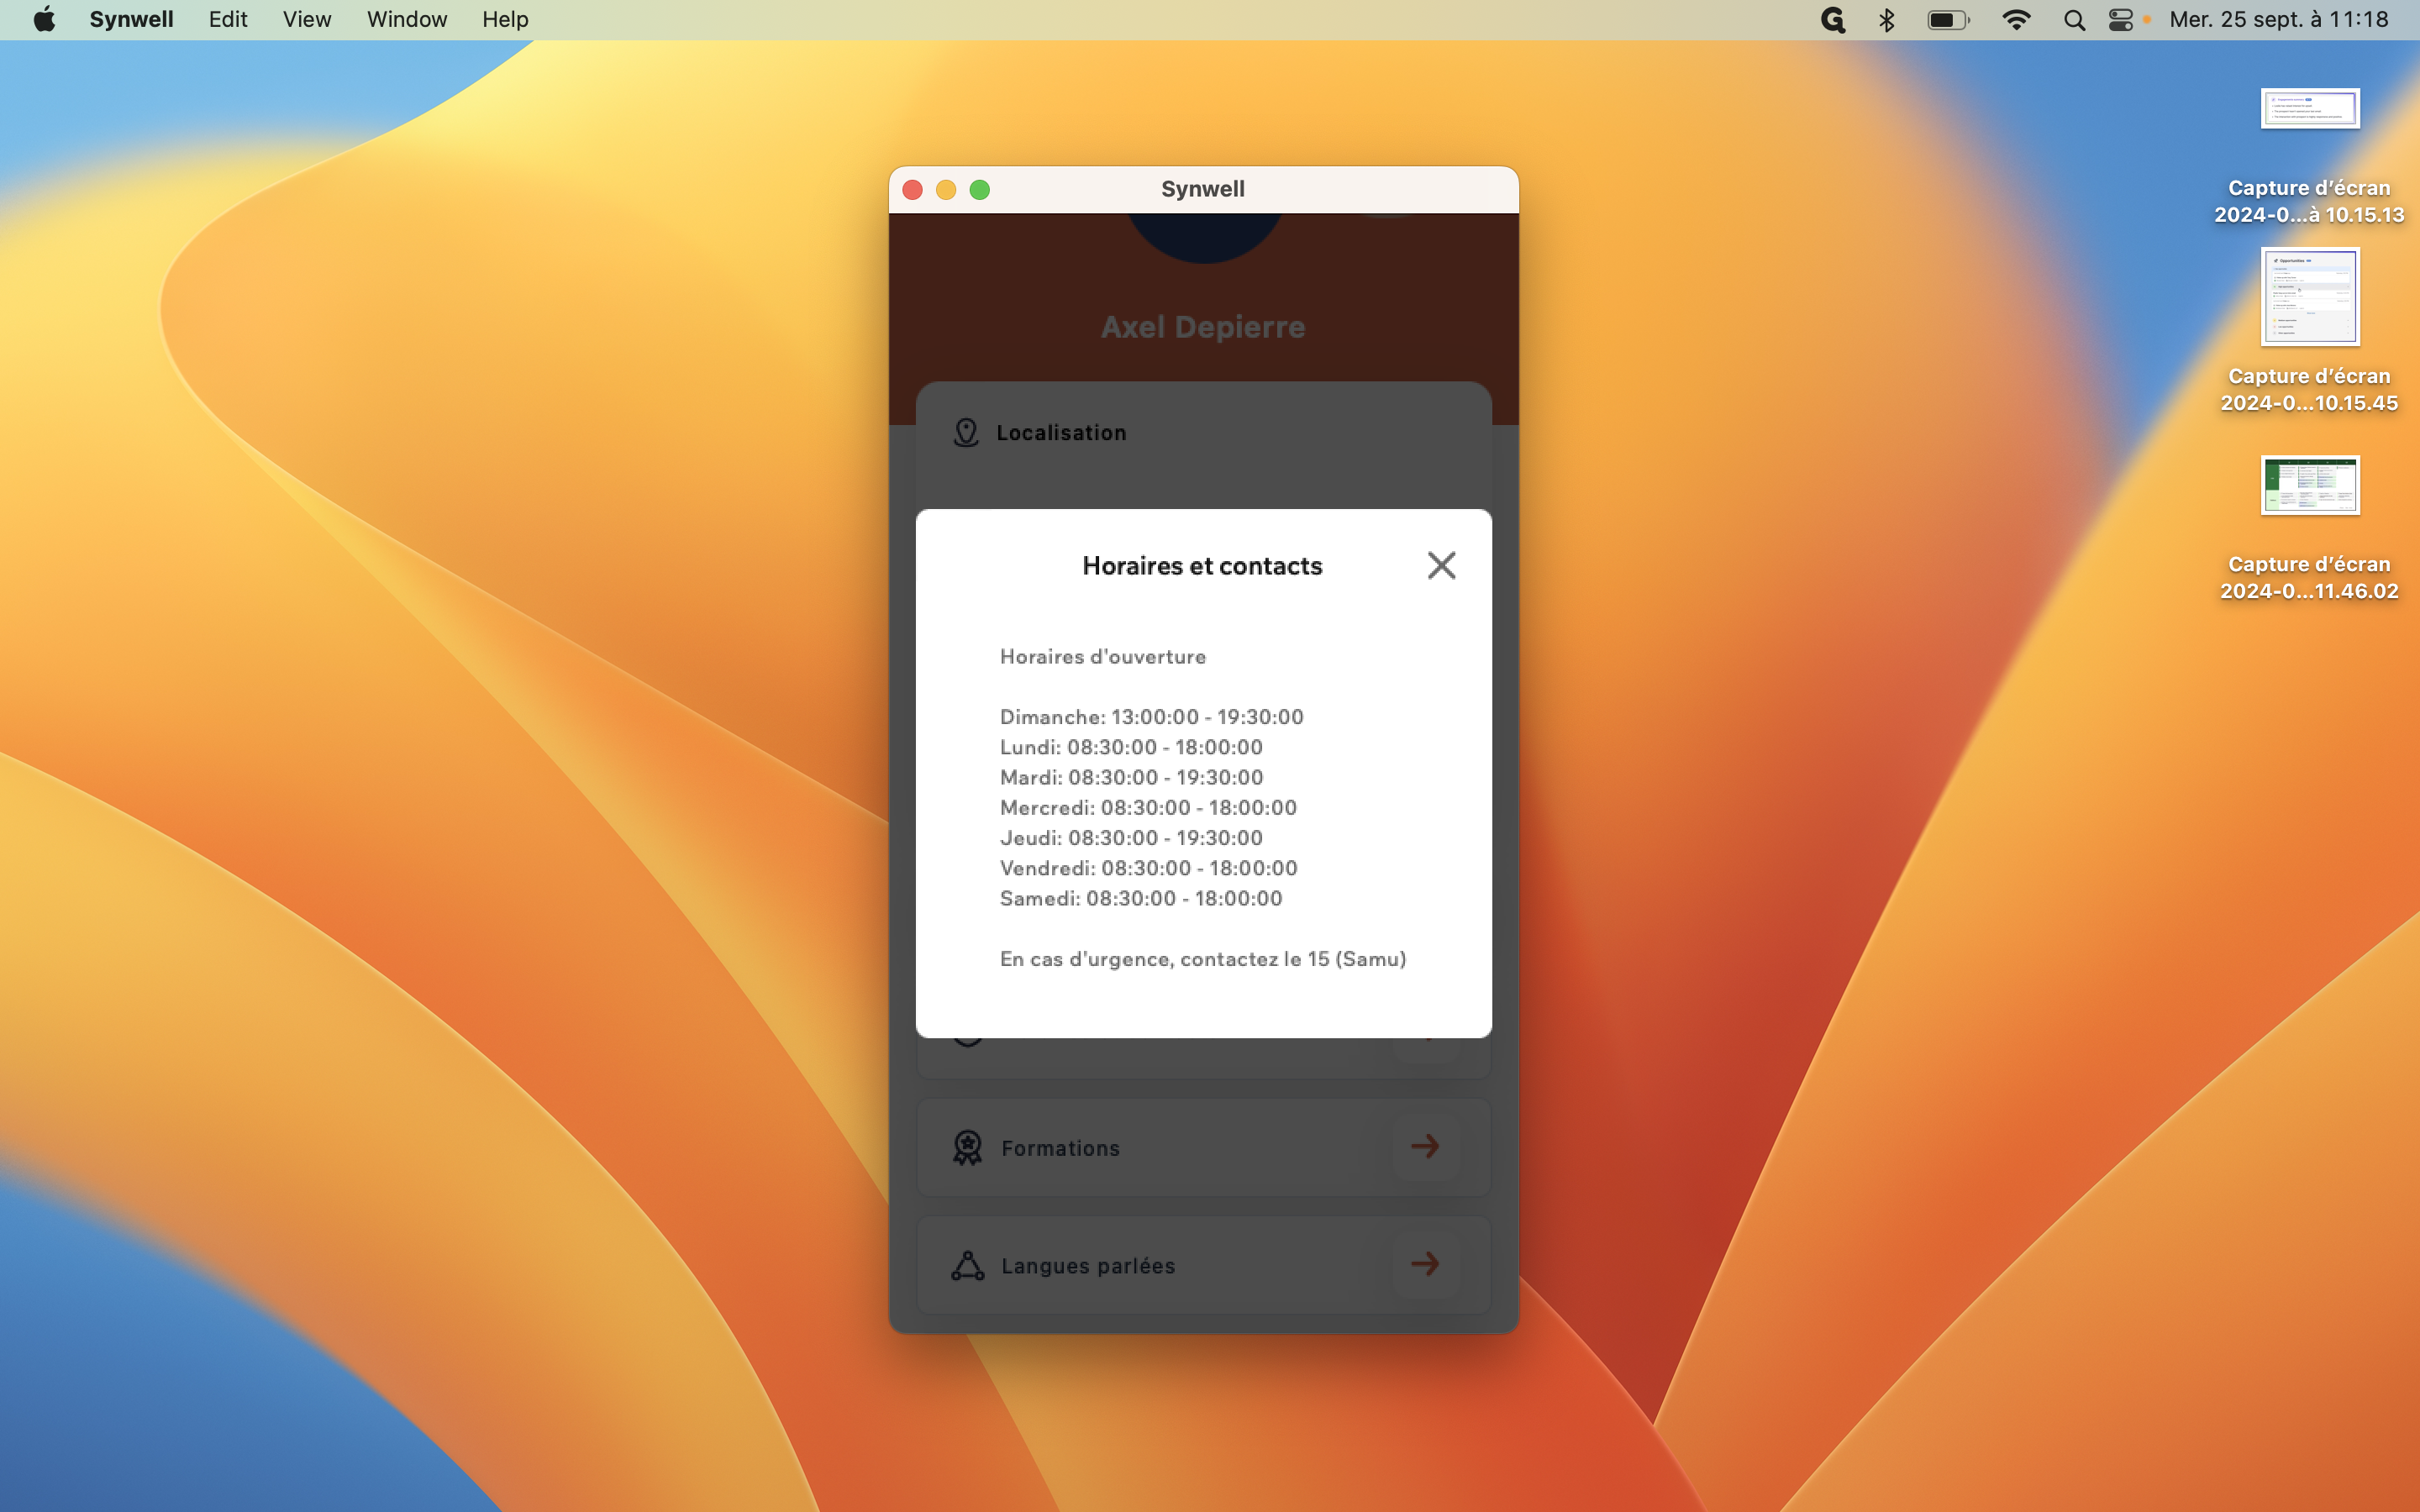Click the Langues parlées nodes icon
Viewport: 2420px width, 1512px height.
pos(967,1265)
